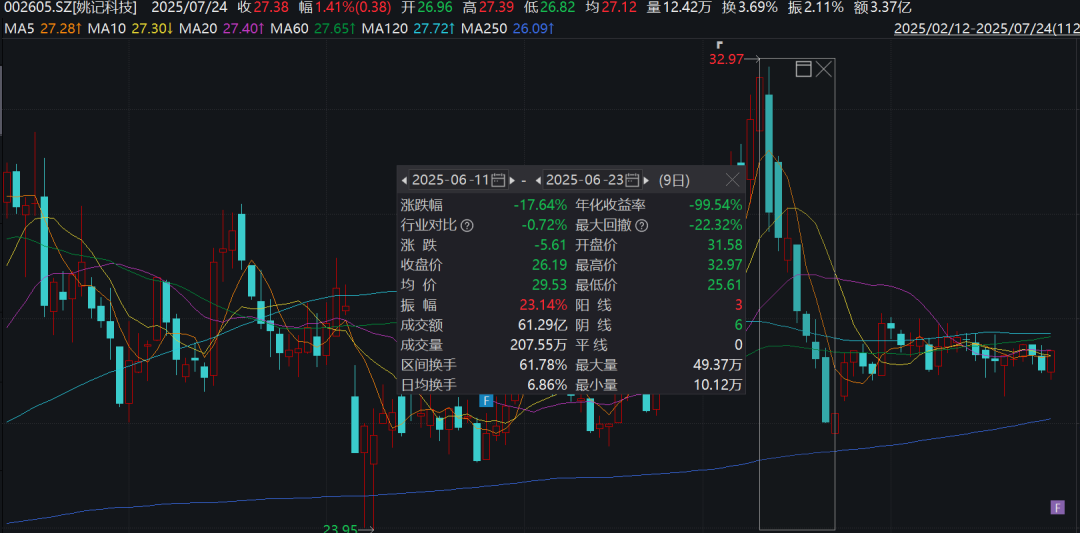
Task: Click the 涨跌 value -5.61
Action: pos(550,245)
